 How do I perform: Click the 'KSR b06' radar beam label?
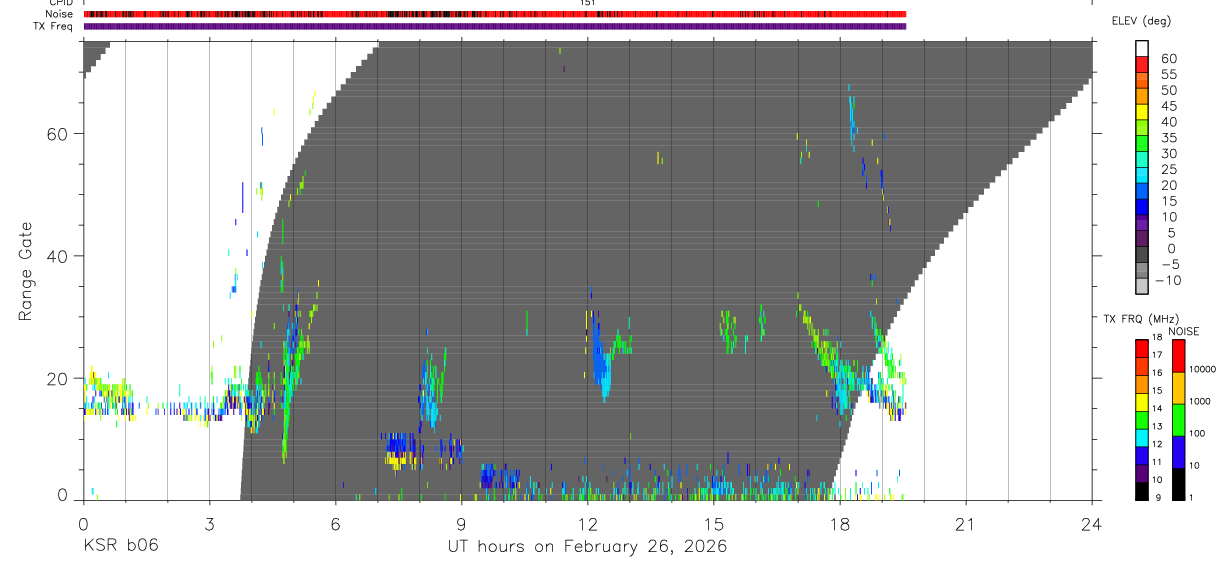[120, 546]
